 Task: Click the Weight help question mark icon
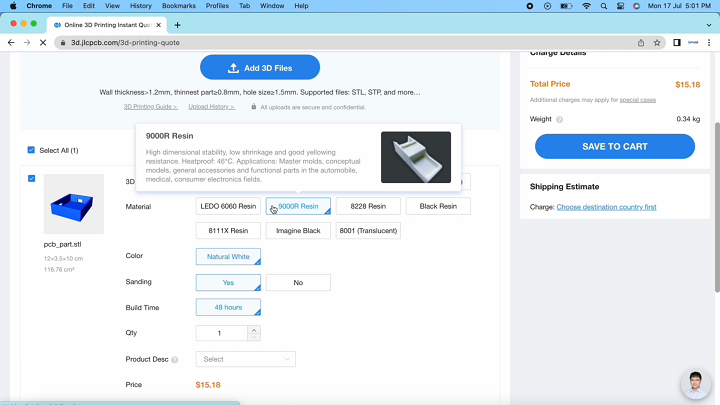(559, 119)
